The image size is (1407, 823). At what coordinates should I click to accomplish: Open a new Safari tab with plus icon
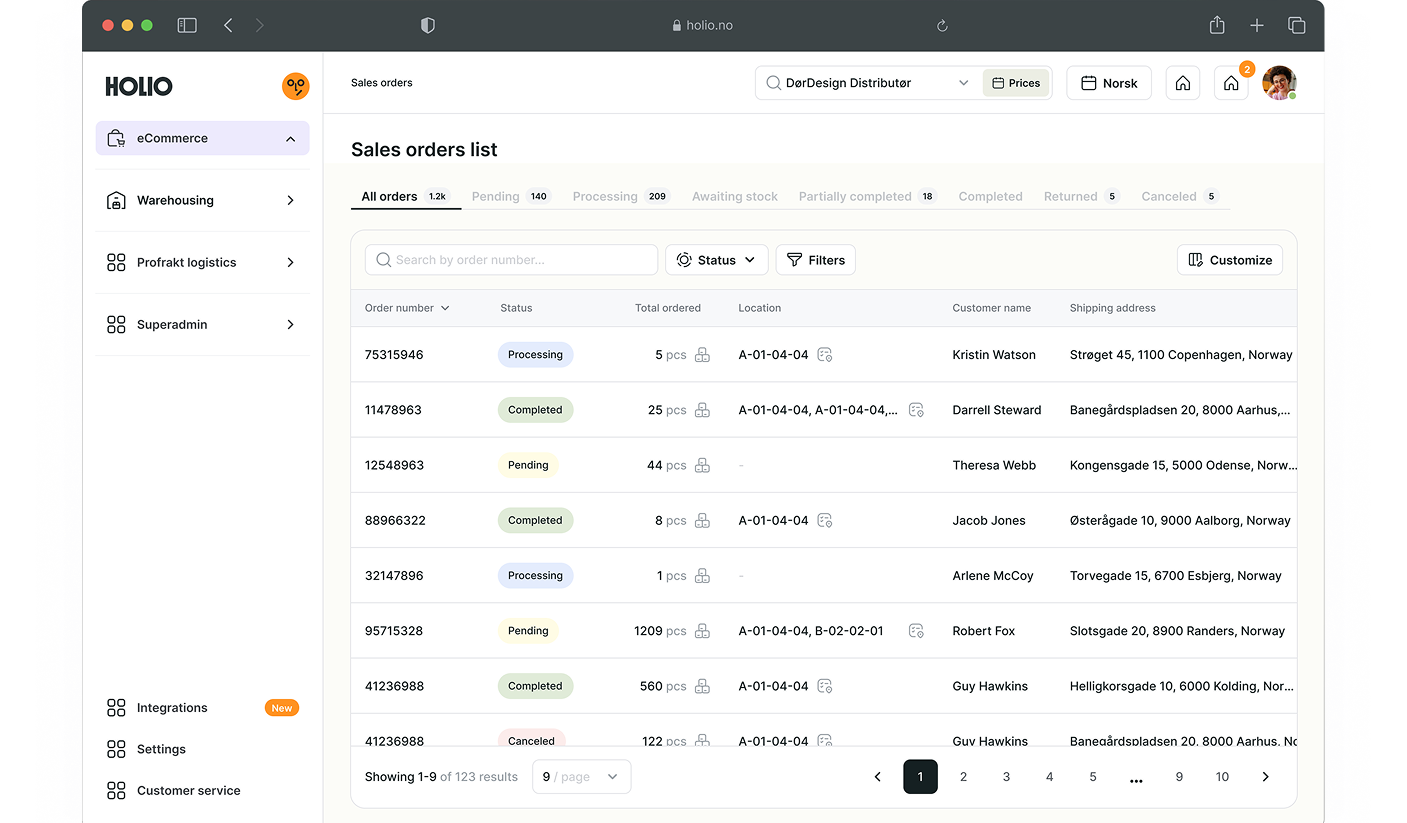(1257, 25)
